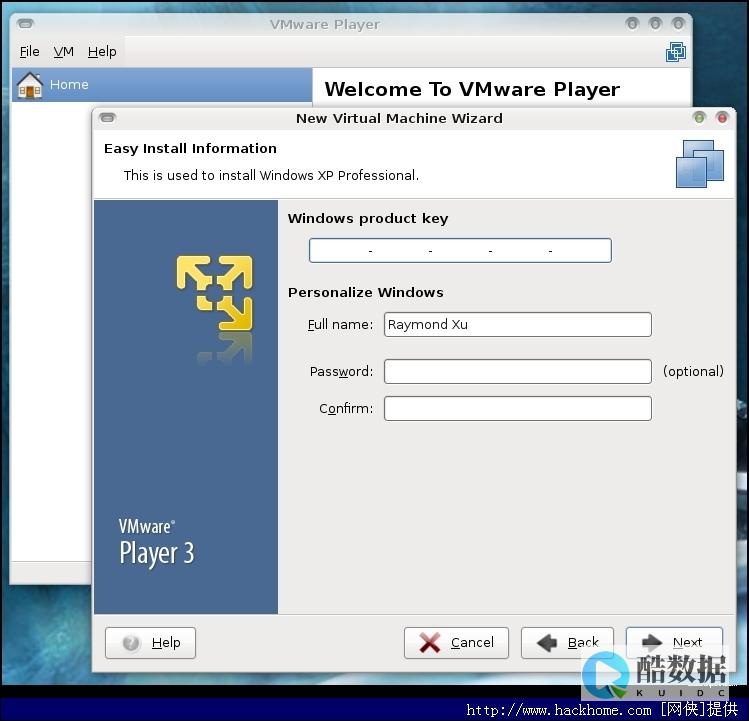
Task: Click the left arrow icon on Back
Action: 547,643
